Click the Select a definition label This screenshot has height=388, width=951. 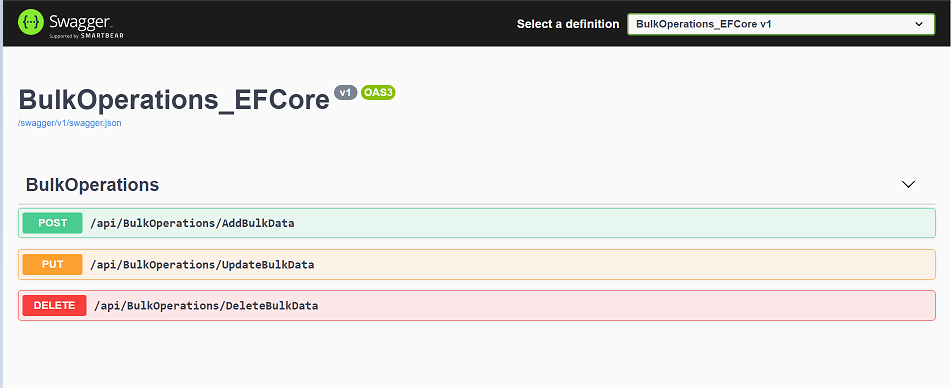click(x=568, y=24)
